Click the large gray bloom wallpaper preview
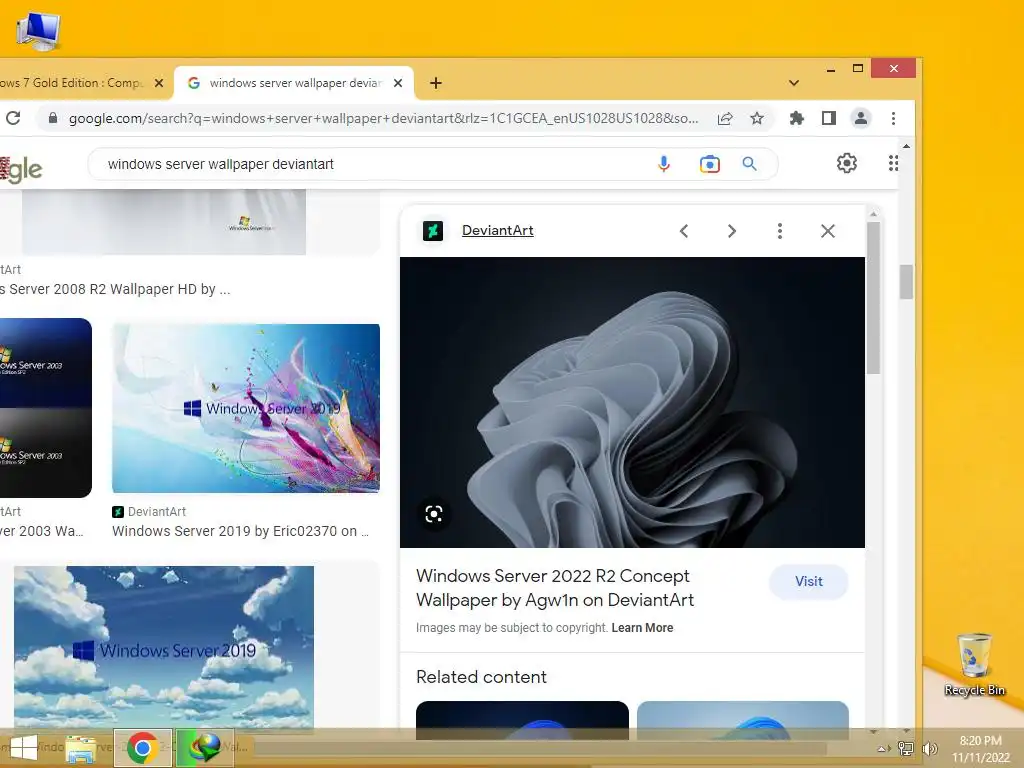 [x=632, y=402]
